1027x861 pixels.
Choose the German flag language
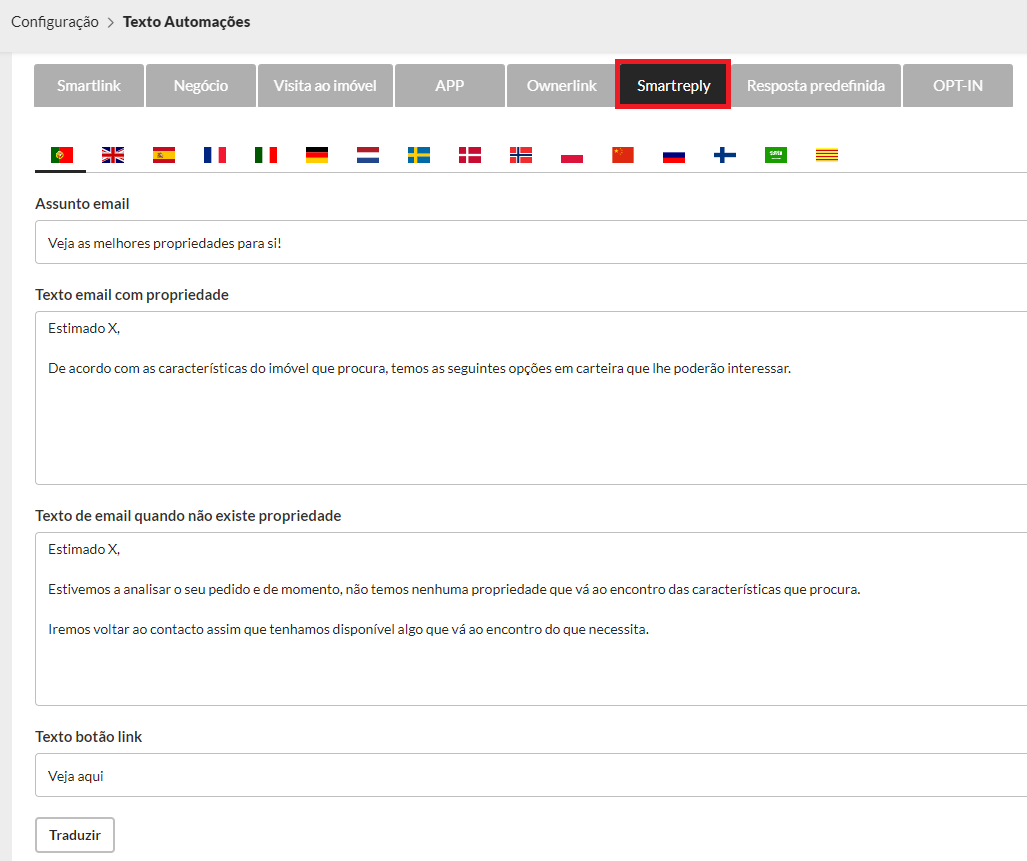coord(317,155)
